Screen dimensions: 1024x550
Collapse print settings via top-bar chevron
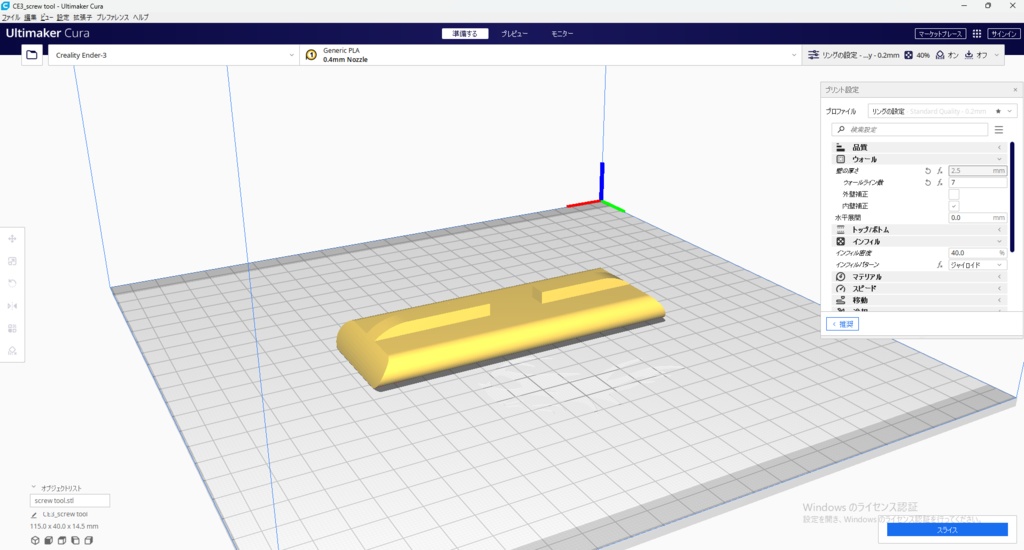pyautogui.click(x=997, y=55)
